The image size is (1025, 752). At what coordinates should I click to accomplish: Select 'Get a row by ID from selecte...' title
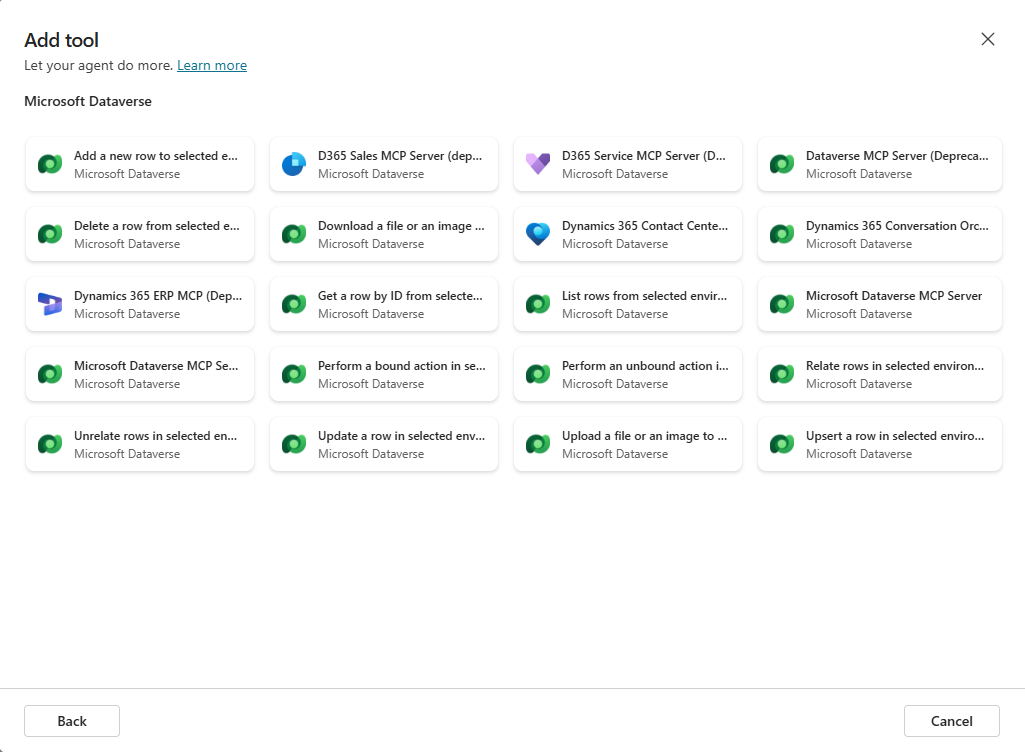click(x=400, y=296)
